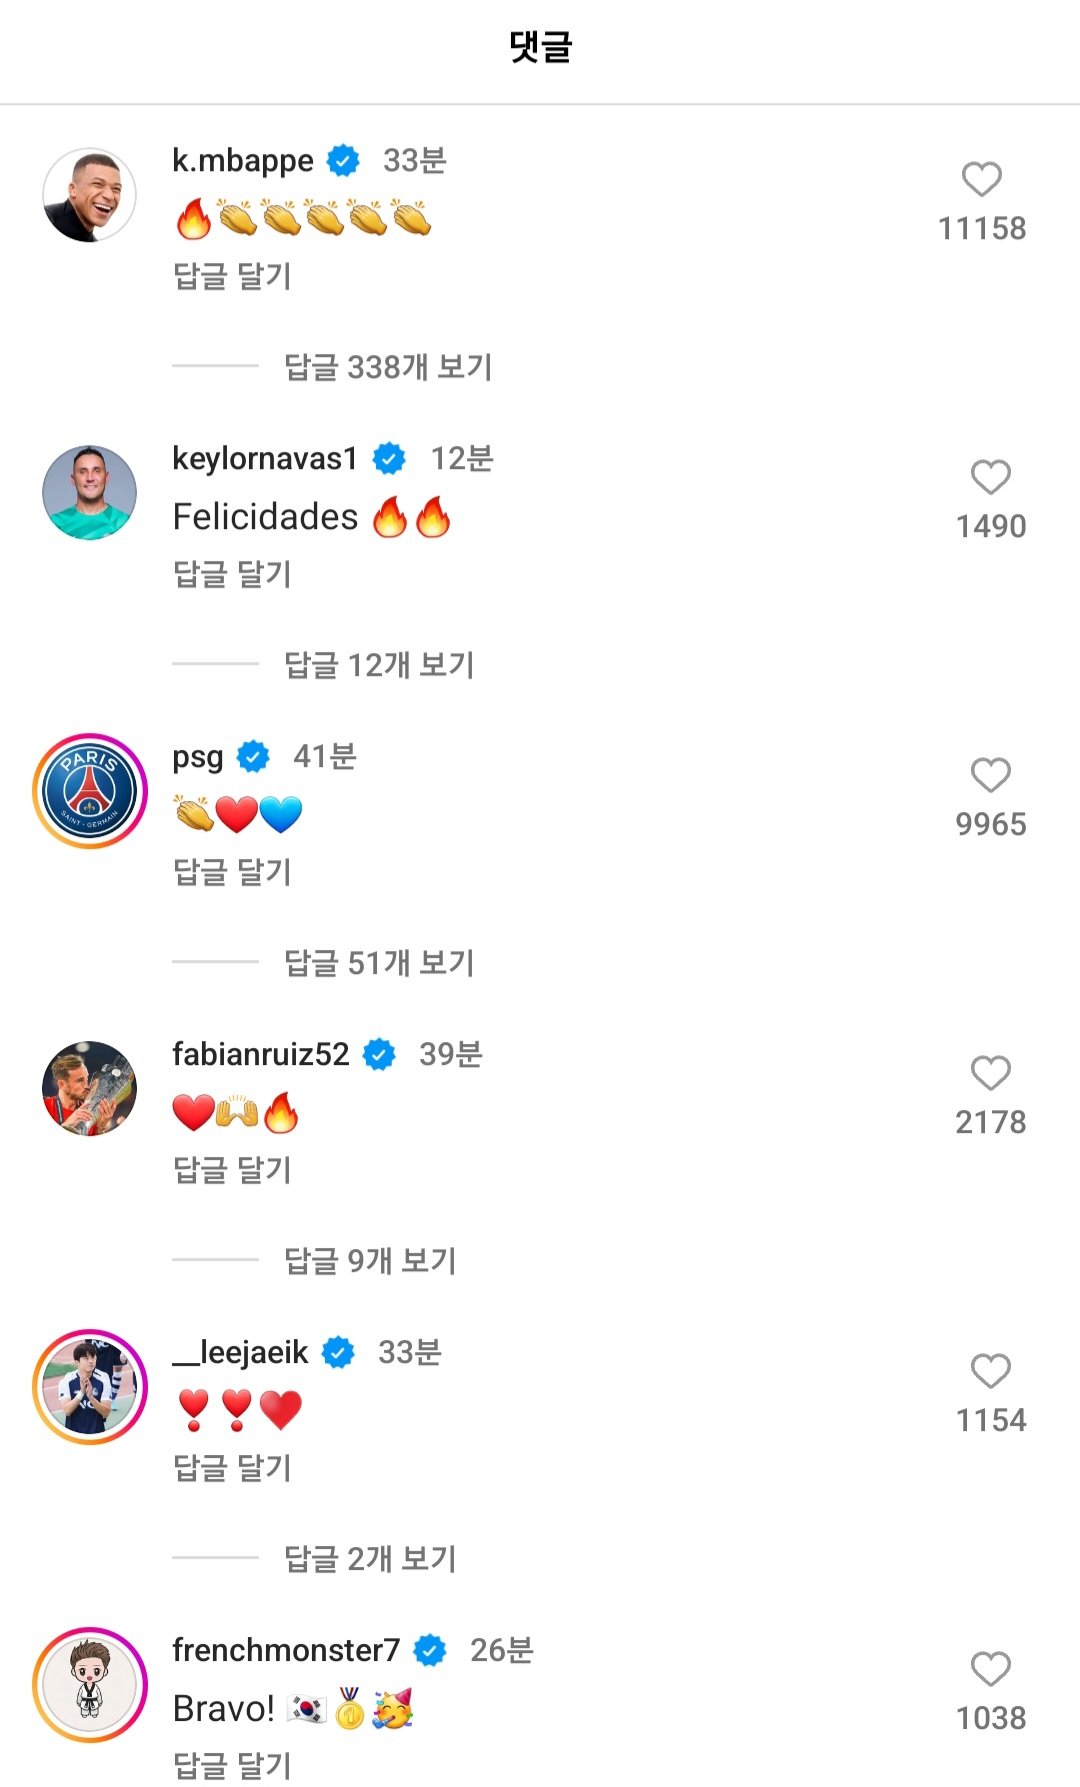The width and height of the screenshot is (1080, 1787).
Task: Like the k.mbappe comment
Action: (981, 180)
